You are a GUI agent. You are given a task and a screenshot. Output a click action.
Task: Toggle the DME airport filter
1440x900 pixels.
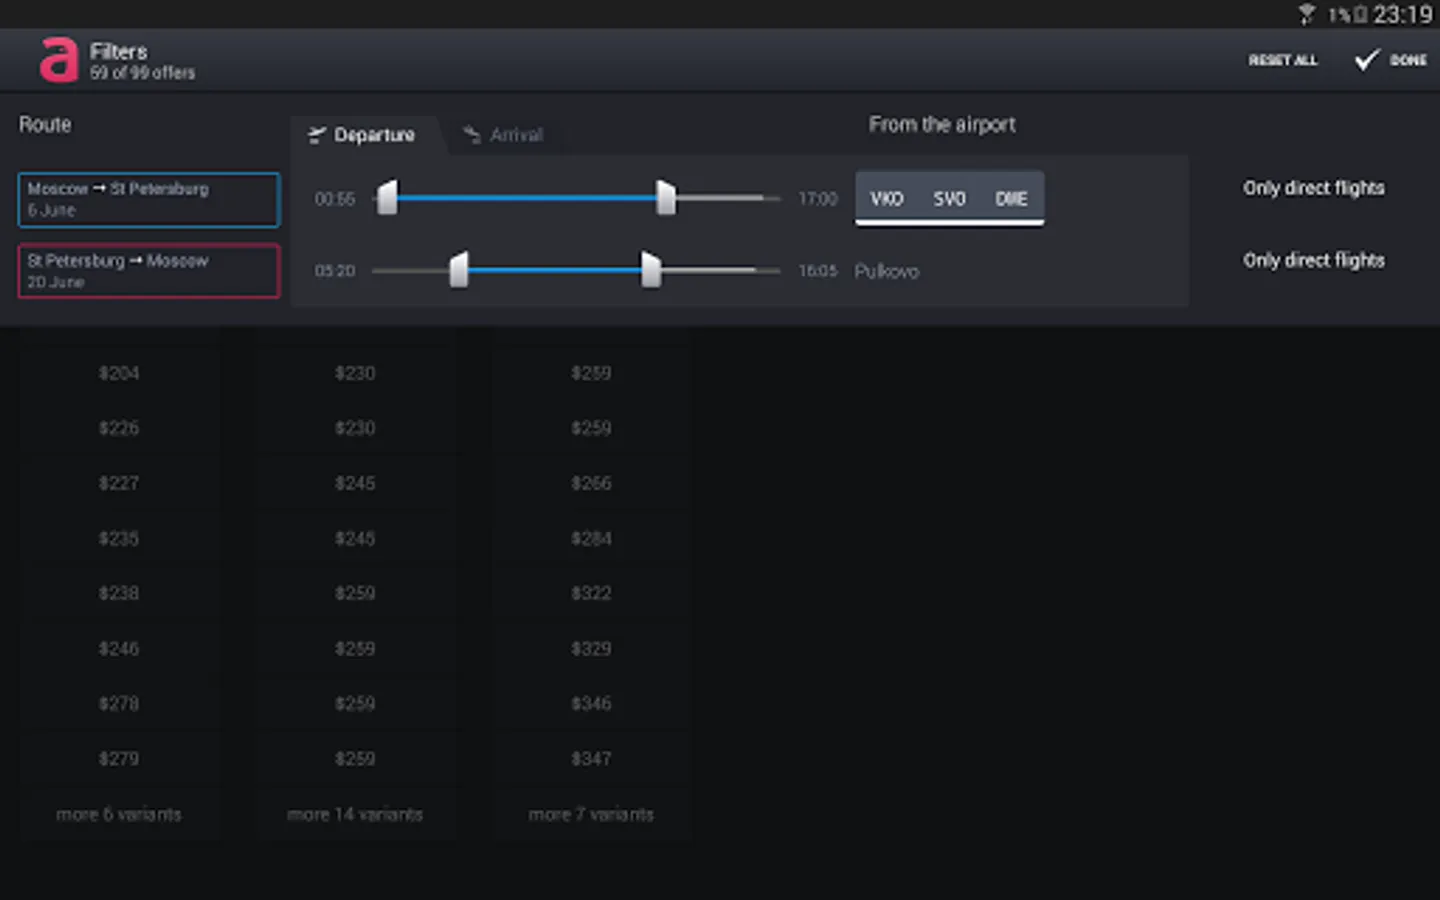1011,199
